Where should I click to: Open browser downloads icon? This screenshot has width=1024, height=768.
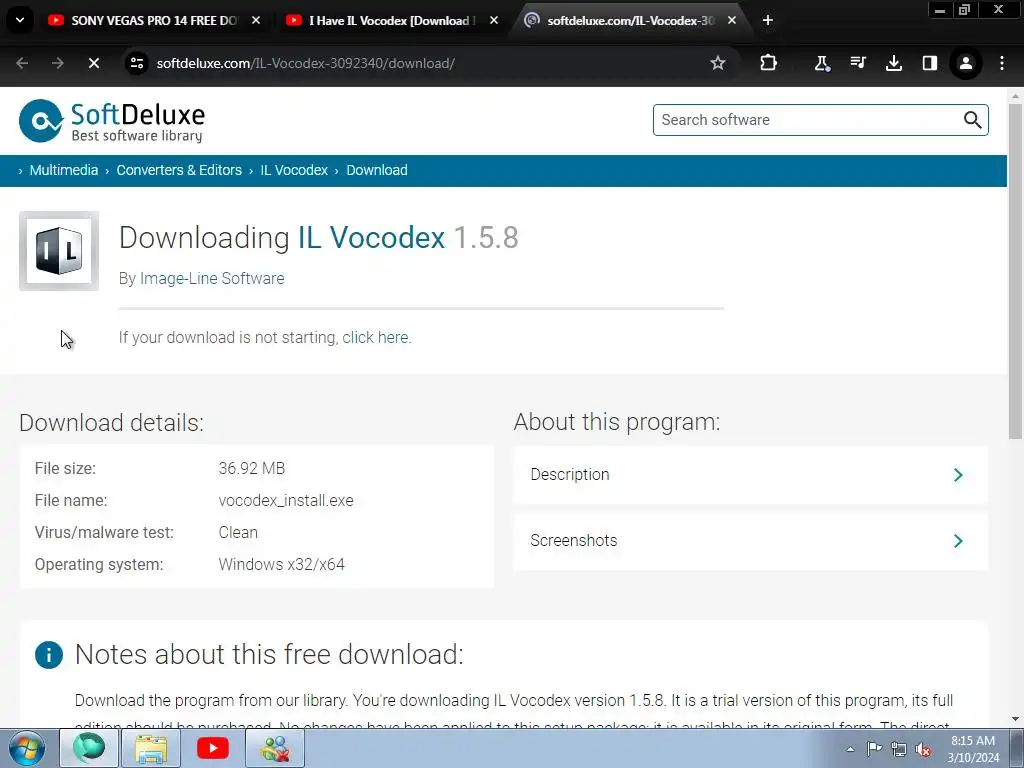[894, 63]
